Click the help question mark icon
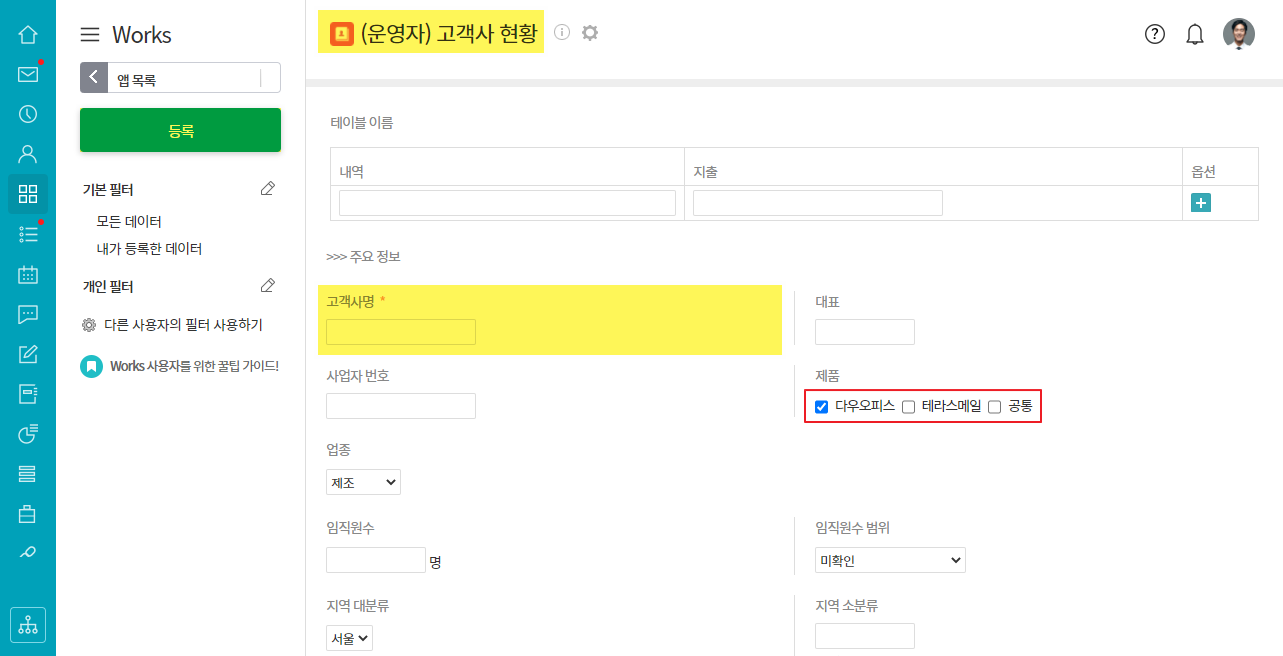 pyautogui.click(x=1155, y=34)
